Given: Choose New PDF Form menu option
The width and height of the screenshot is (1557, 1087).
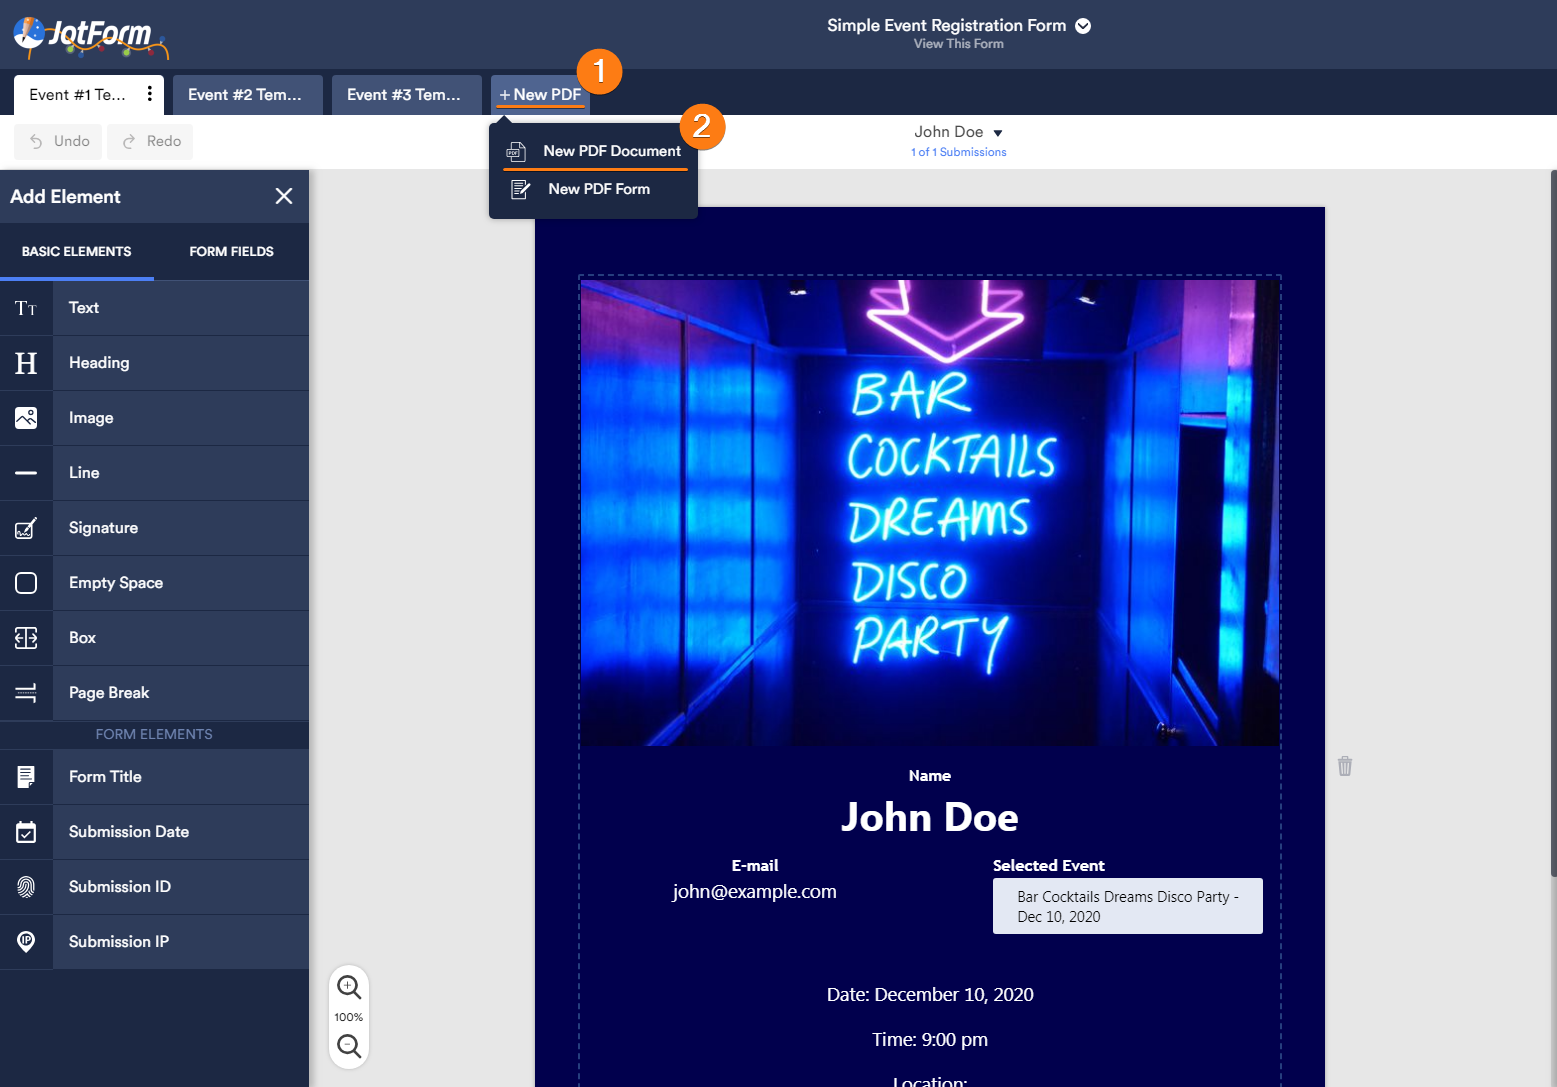Looking at the screenshot, I should [598, 189].
